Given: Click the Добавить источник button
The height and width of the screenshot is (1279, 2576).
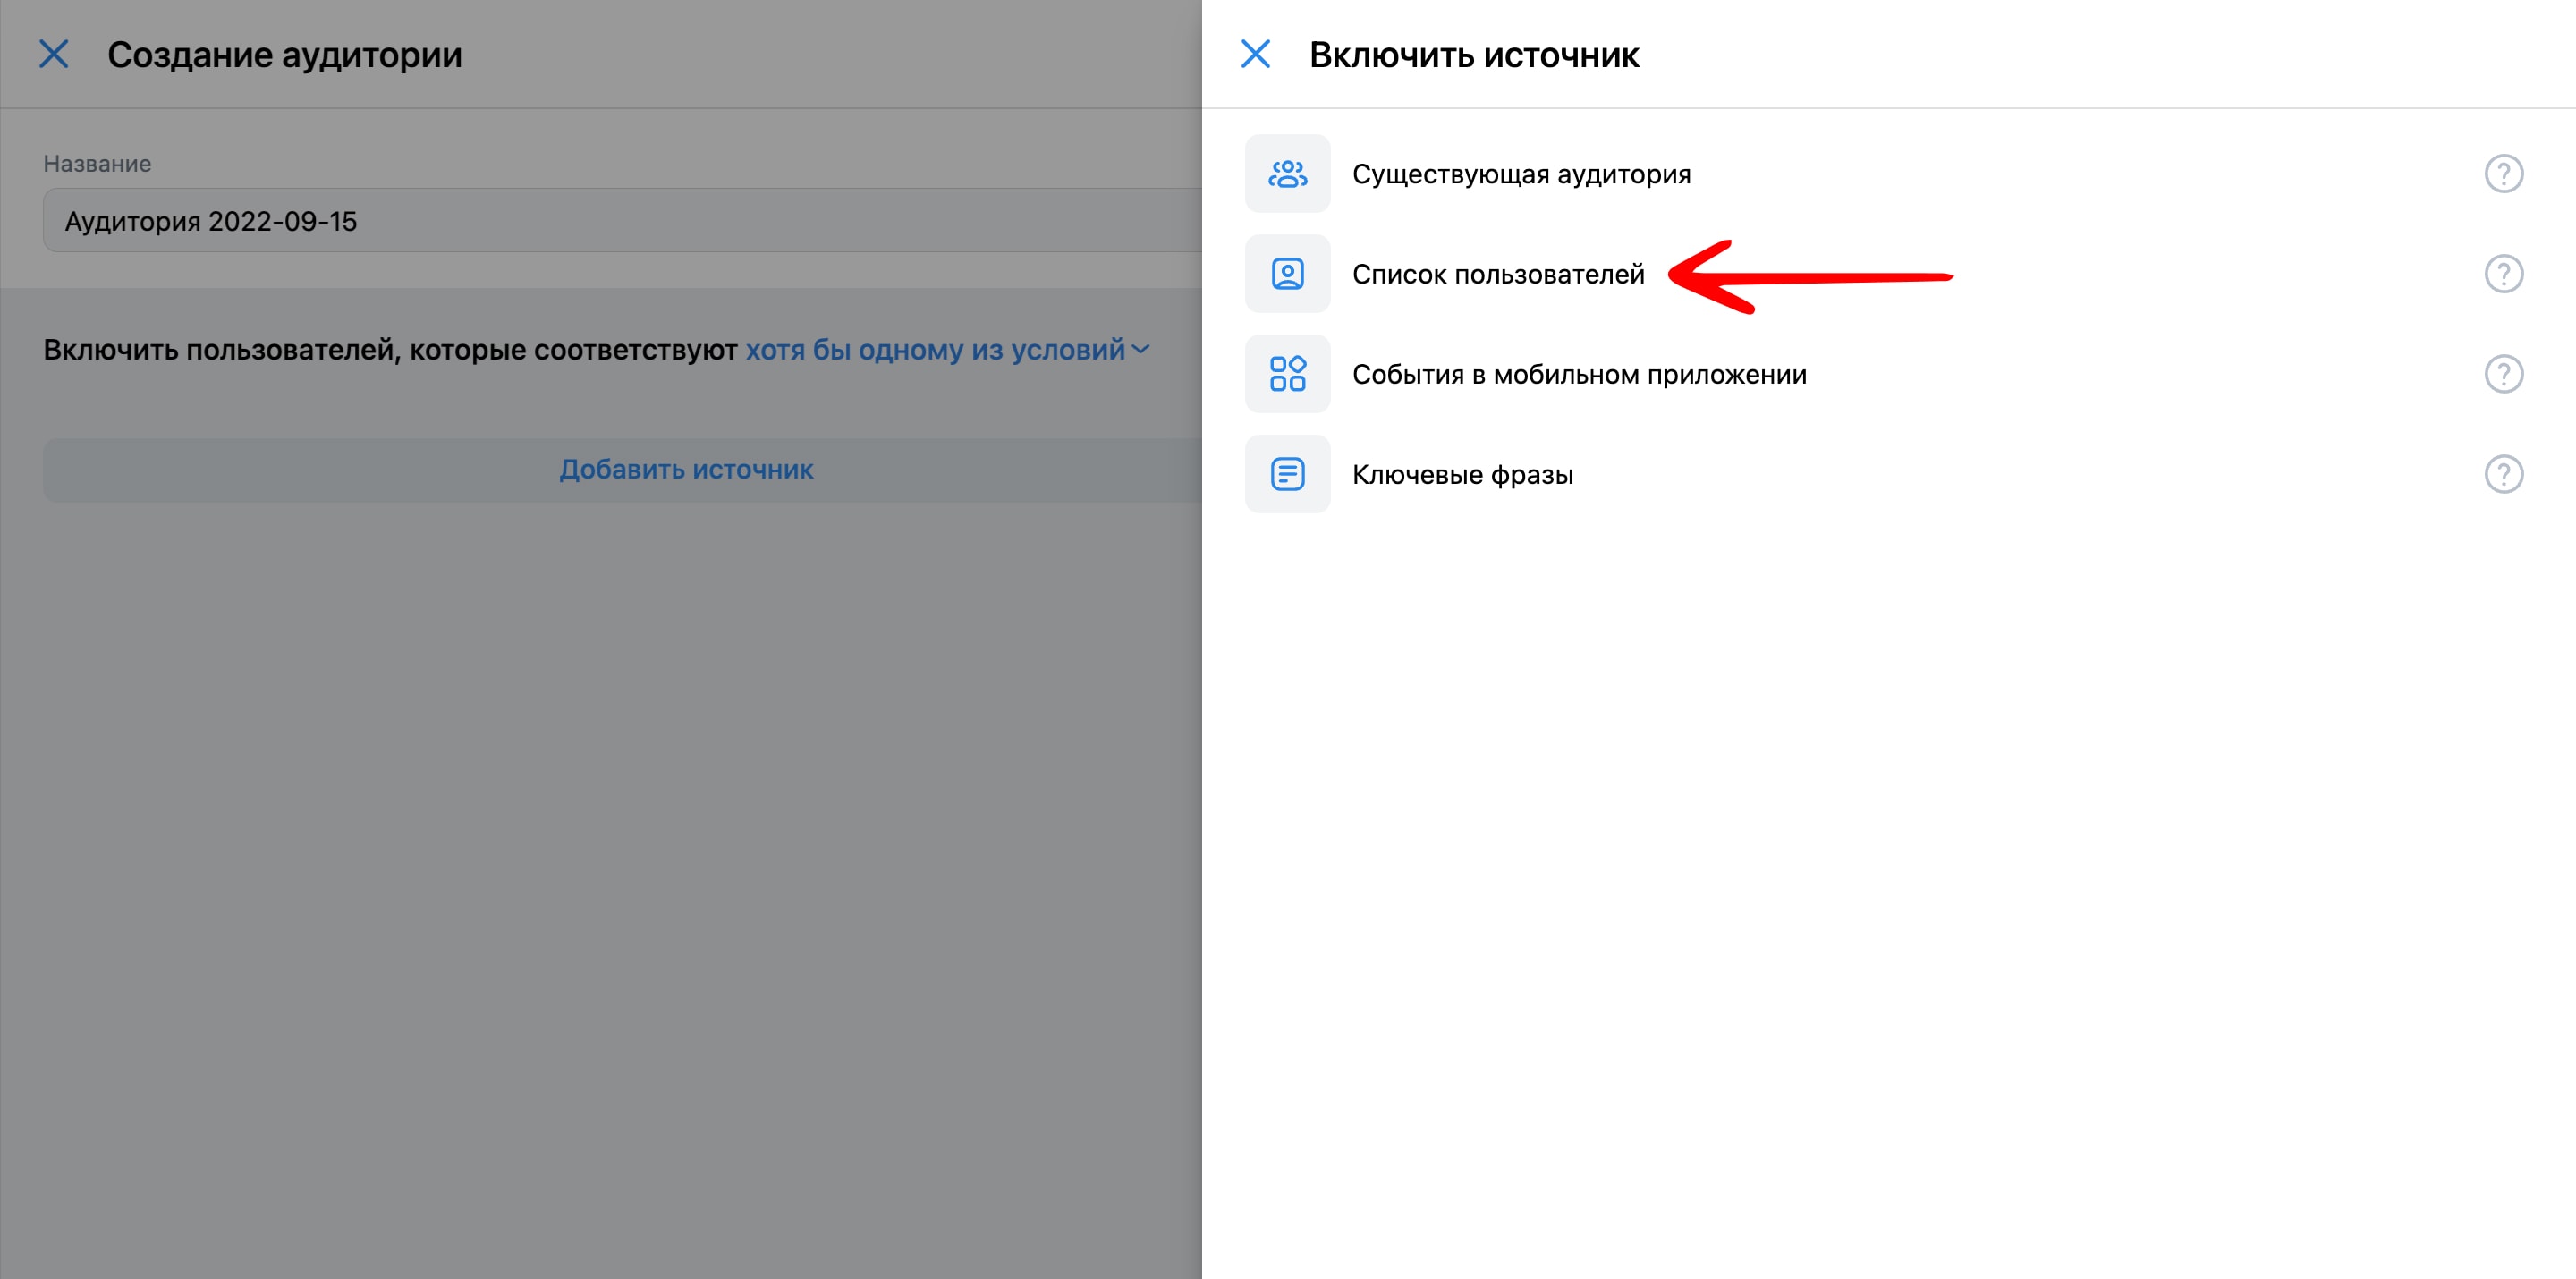Looking at the screenshot, I should click(622, 470).
